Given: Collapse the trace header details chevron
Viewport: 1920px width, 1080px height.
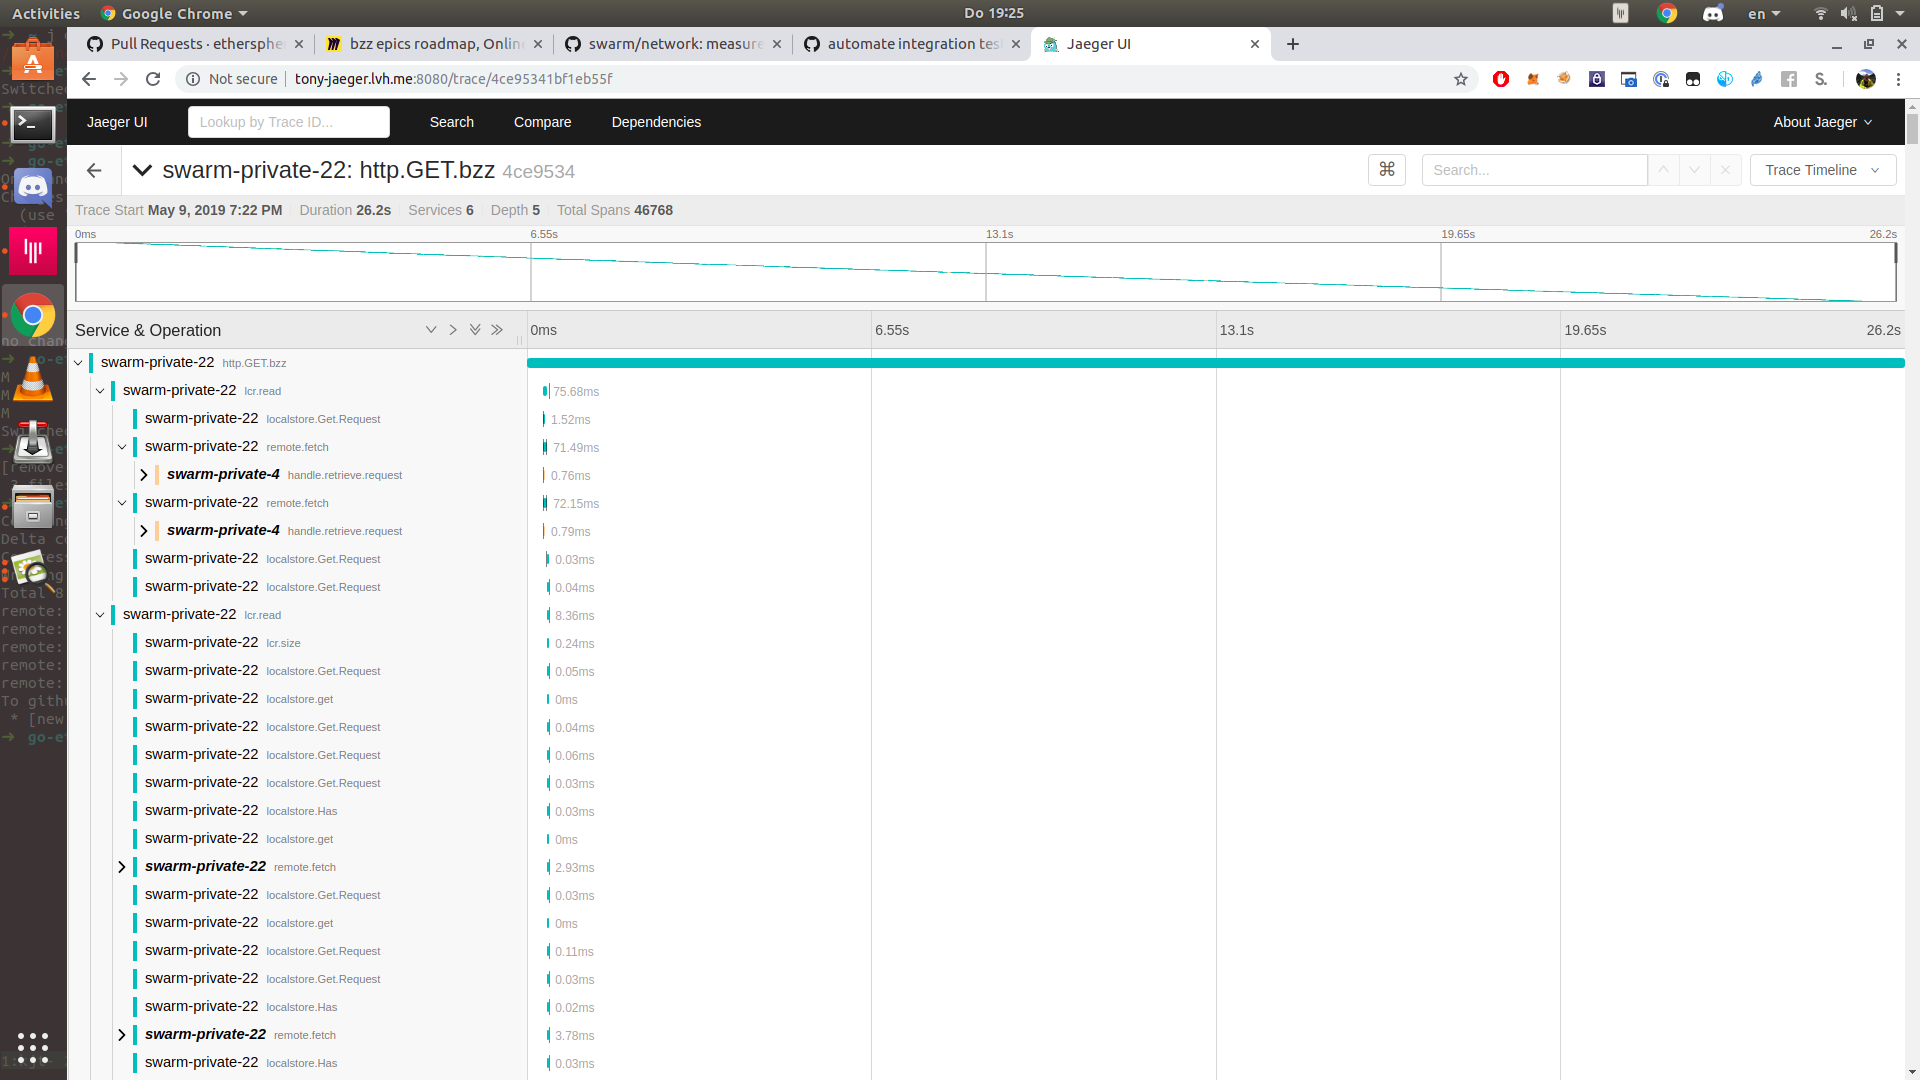Looking at the screenshot, I should coord(142,171).
